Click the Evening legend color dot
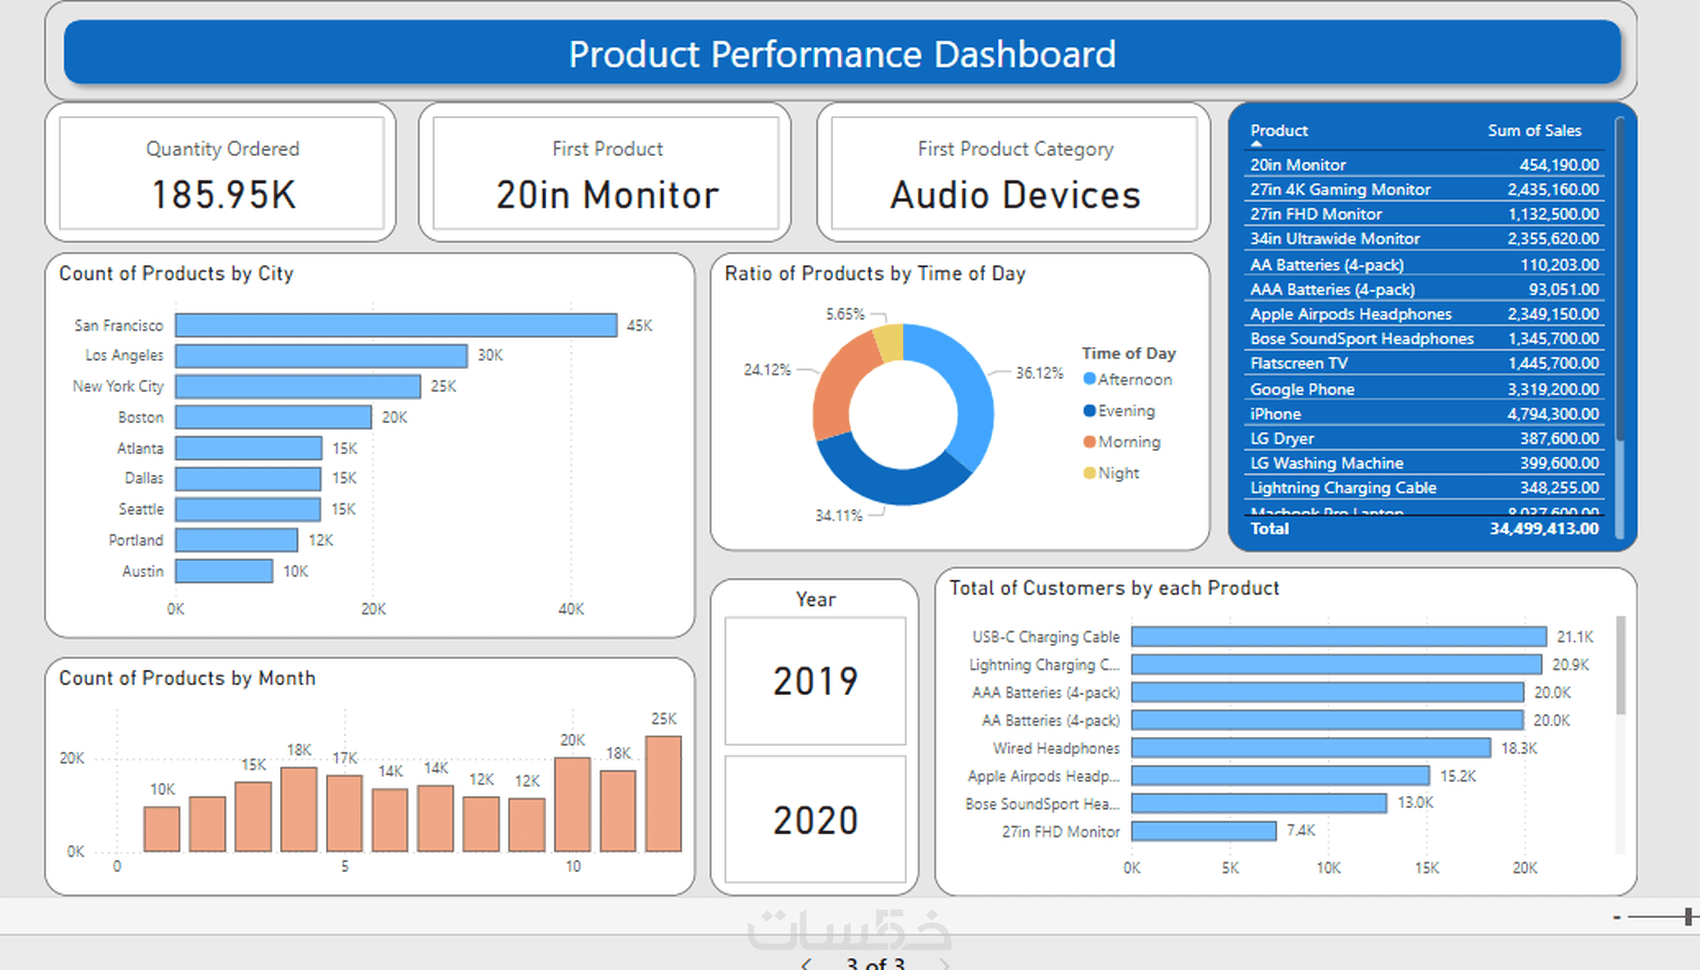Screen dimensions: 1700x970 (x=1089, y=410)
